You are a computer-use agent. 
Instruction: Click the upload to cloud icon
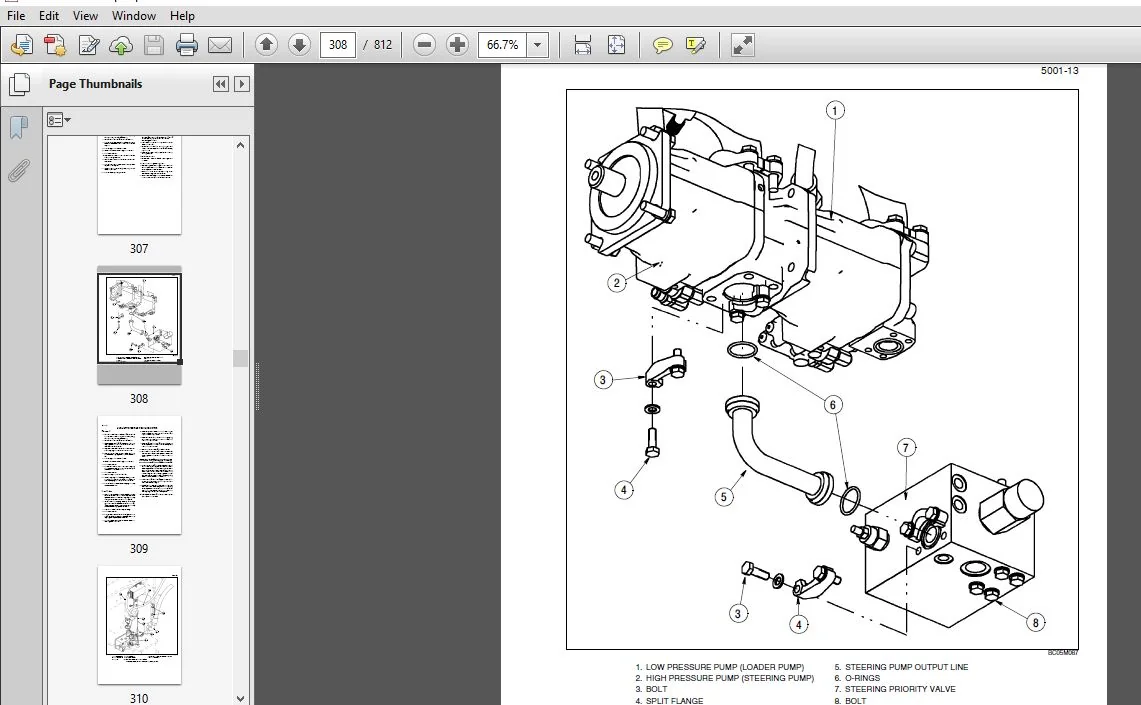[x=121, y=45]
